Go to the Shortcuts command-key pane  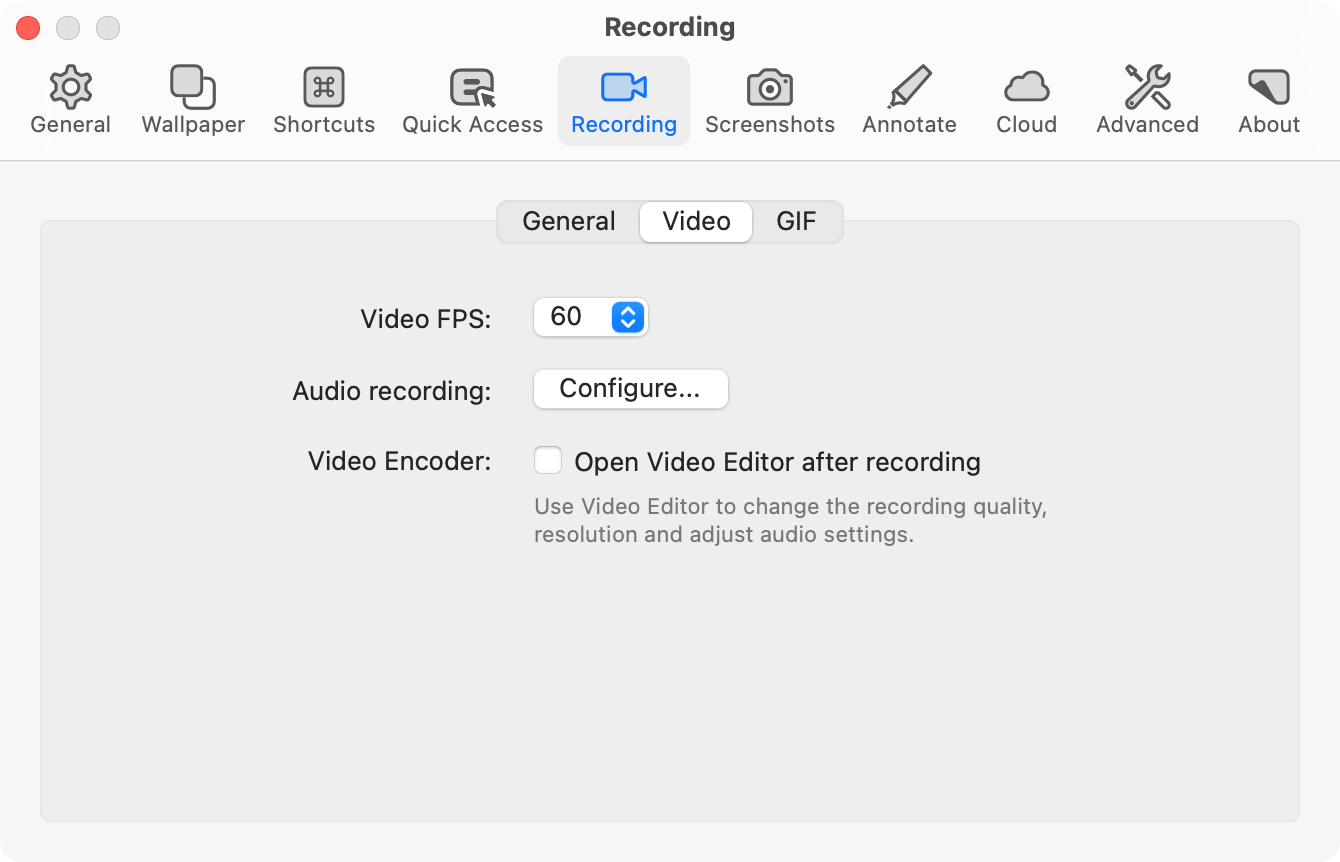[x=324, y=100]
